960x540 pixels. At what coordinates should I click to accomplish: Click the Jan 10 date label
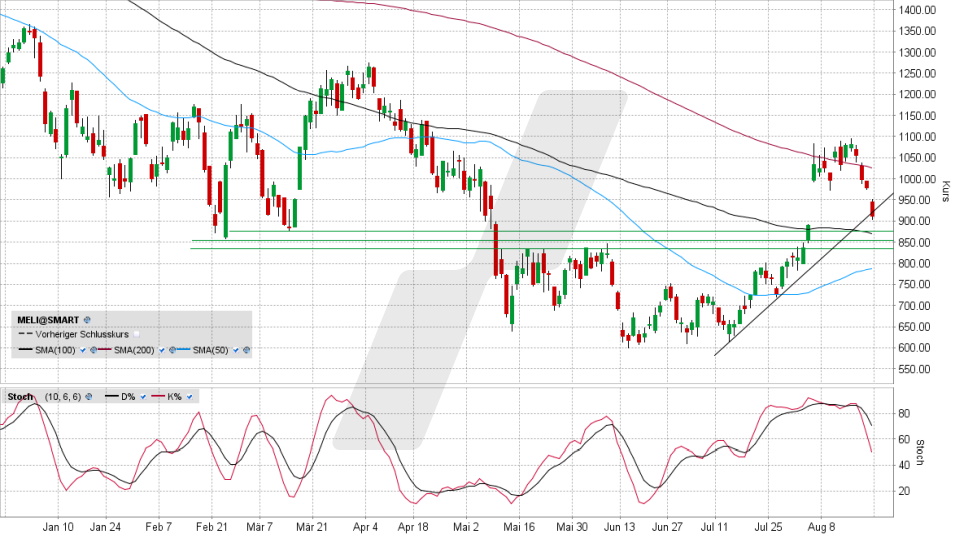click(58, 527)
